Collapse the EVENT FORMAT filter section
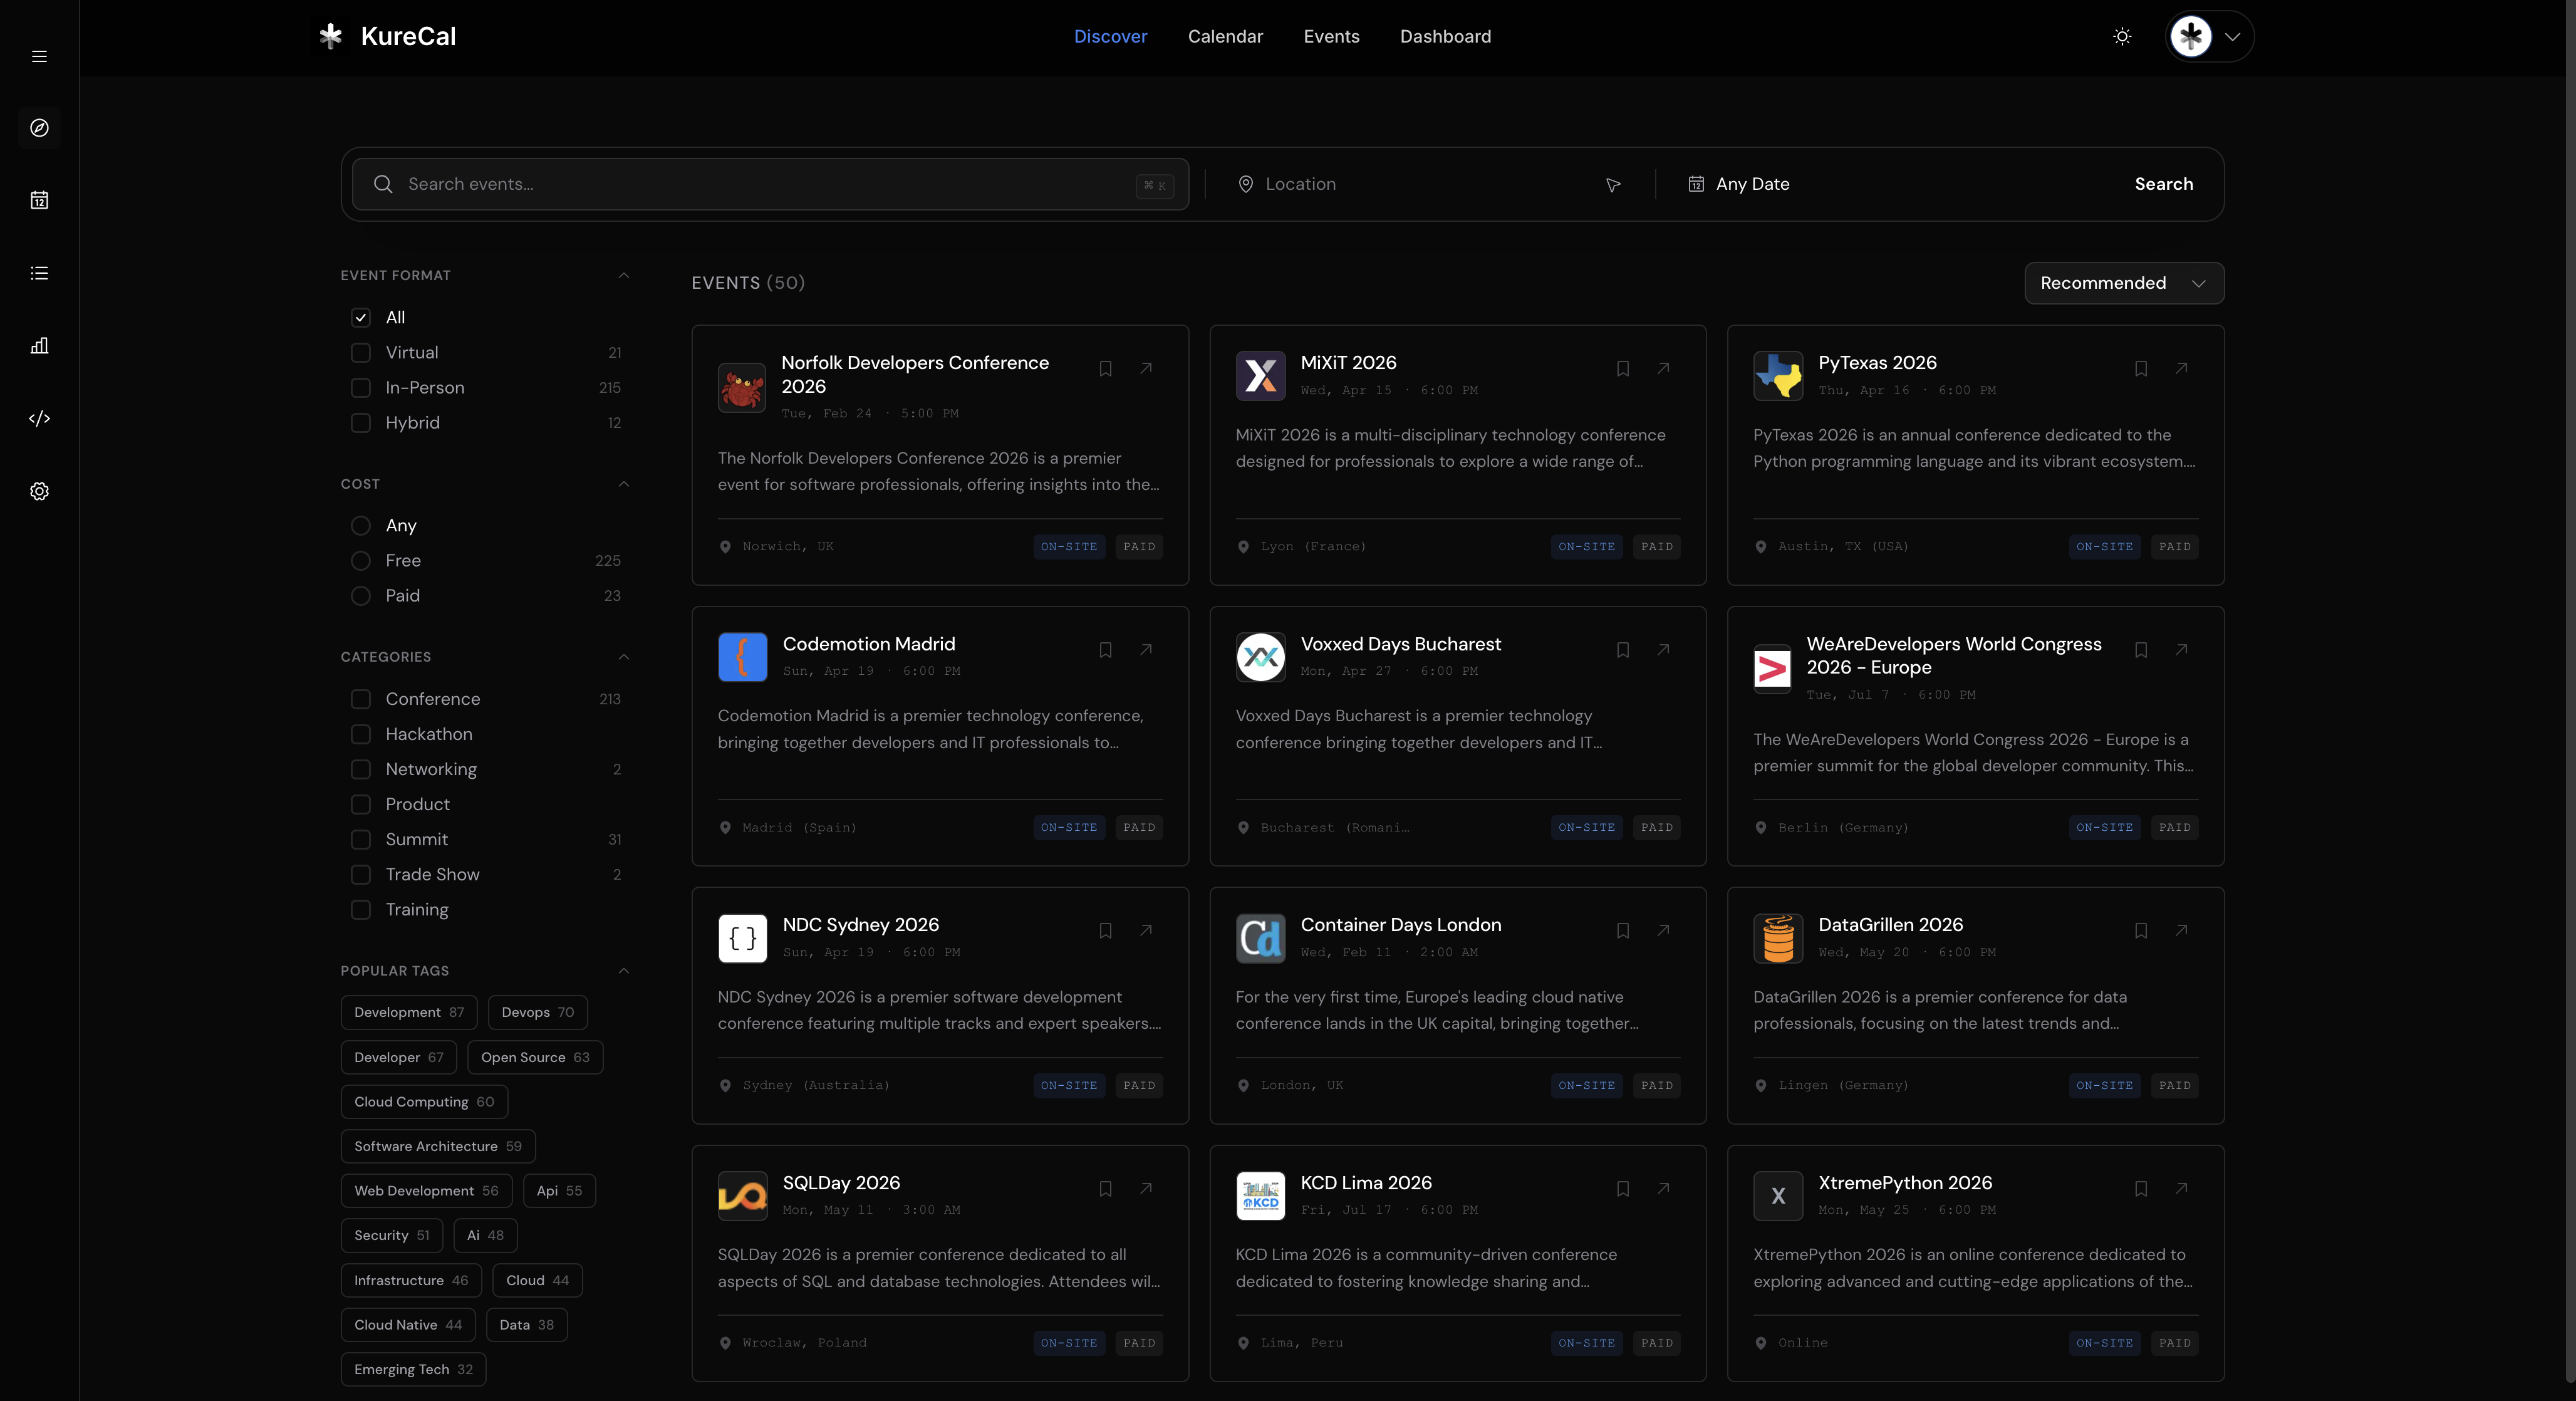Viewport: 2576px width, 1401px height. (624, 276)
